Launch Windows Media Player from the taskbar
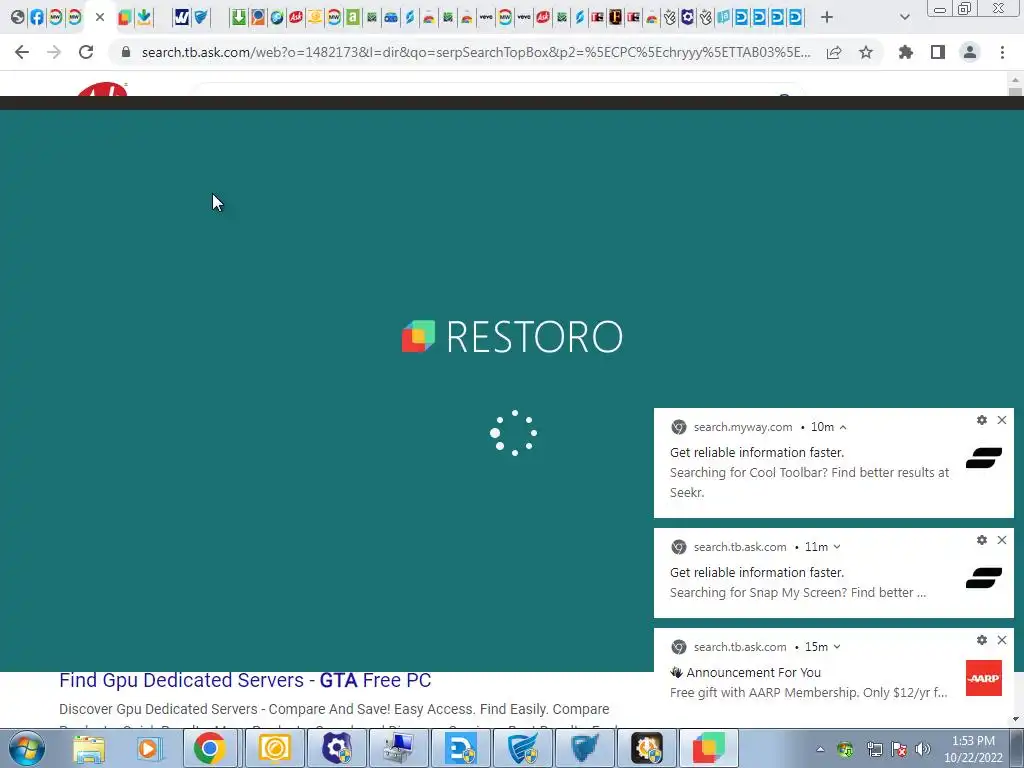The image size is (1024, 768). click(148, 748)
